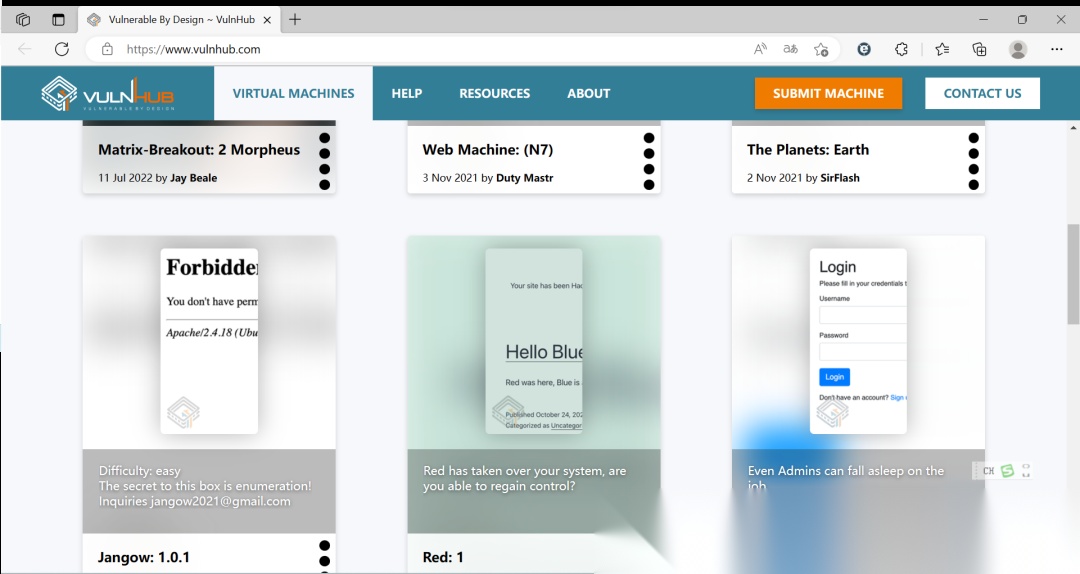This screenshot has width=1080, height=574.
Task: Open the Virtual Machines tab
Action: pyautogui.click(x=293, y=93)
